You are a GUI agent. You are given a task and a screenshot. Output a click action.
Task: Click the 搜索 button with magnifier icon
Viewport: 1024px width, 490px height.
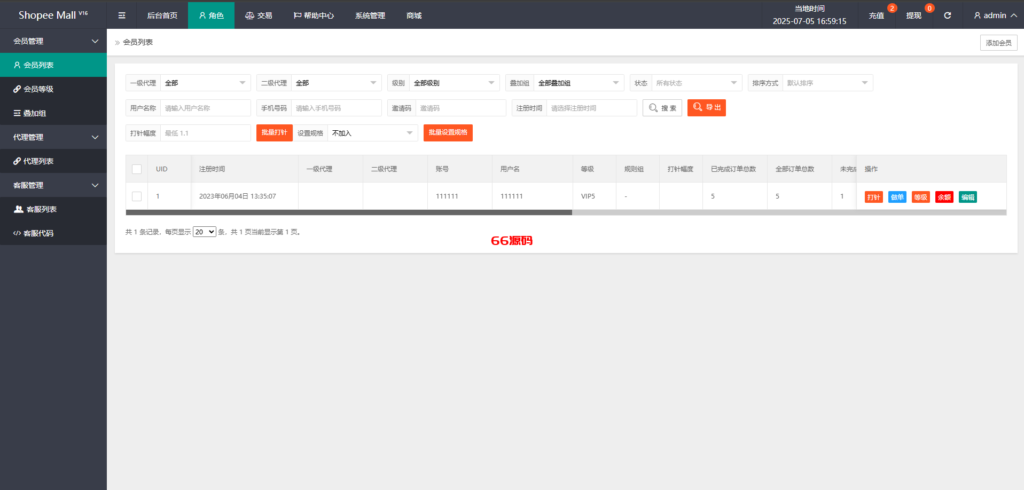point(662,108)
